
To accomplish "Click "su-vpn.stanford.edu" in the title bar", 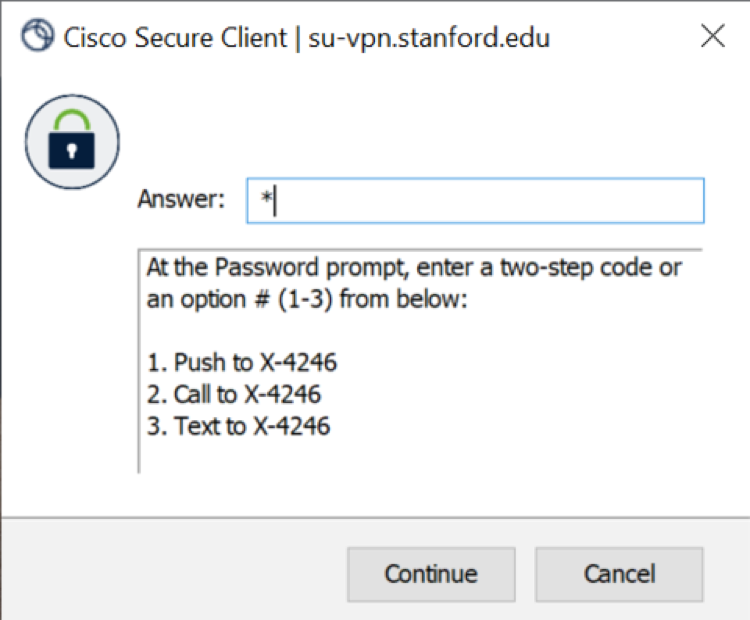I will 428,38.
